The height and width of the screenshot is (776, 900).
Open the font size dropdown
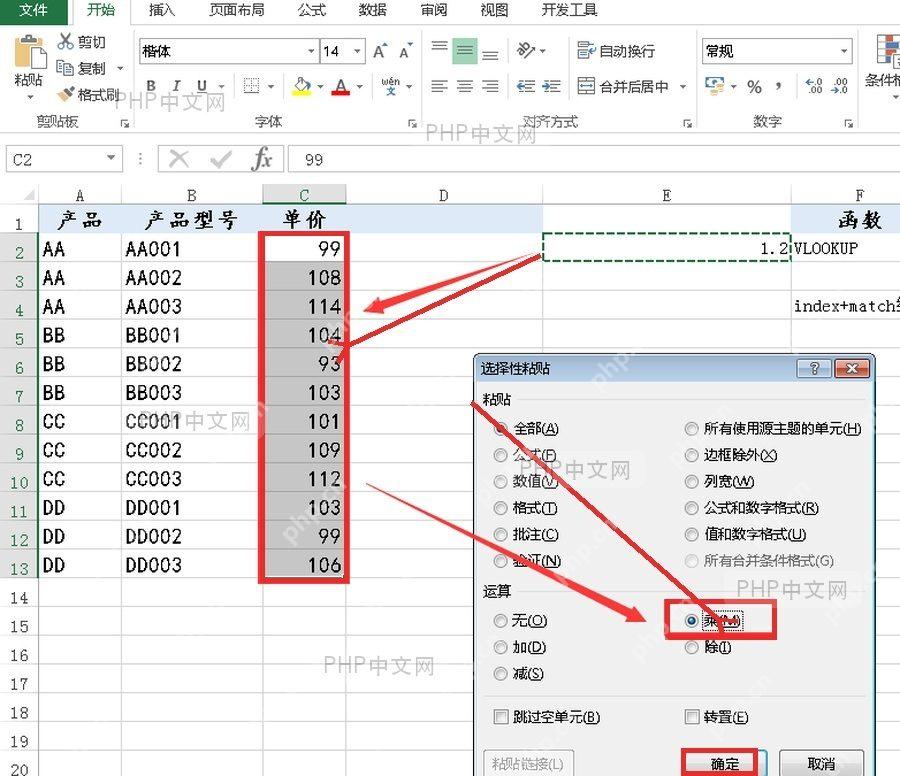tap(358, 51)
